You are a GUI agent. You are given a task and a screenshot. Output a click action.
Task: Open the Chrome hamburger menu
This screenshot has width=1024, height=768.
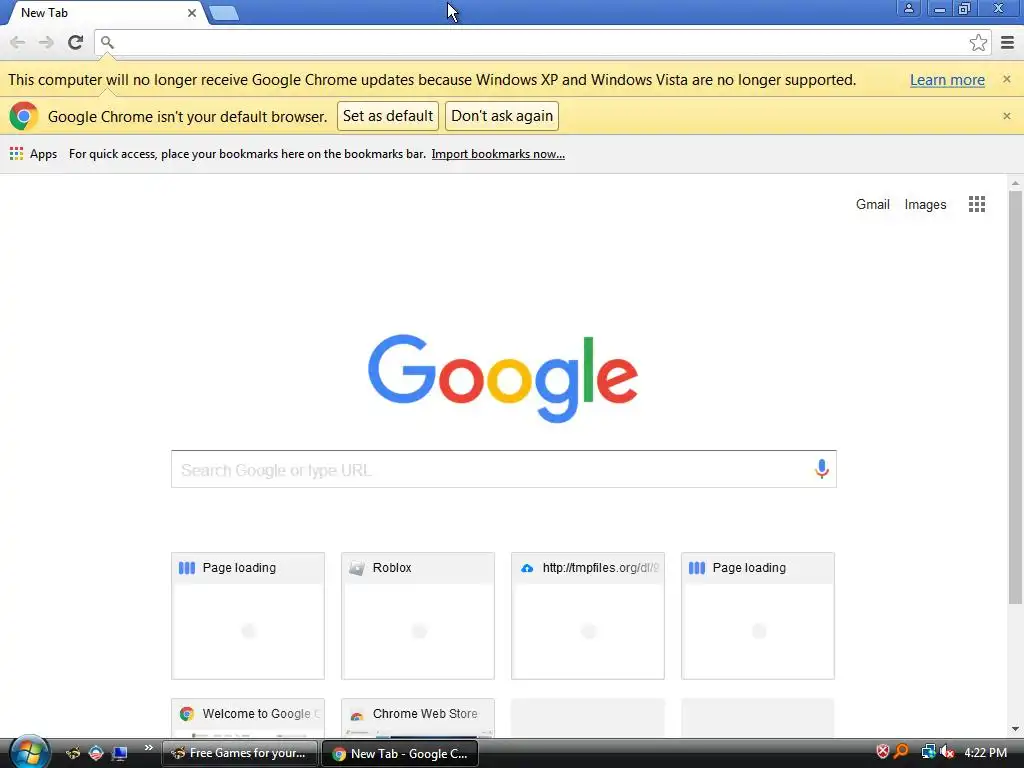[x=1008, y=42]
